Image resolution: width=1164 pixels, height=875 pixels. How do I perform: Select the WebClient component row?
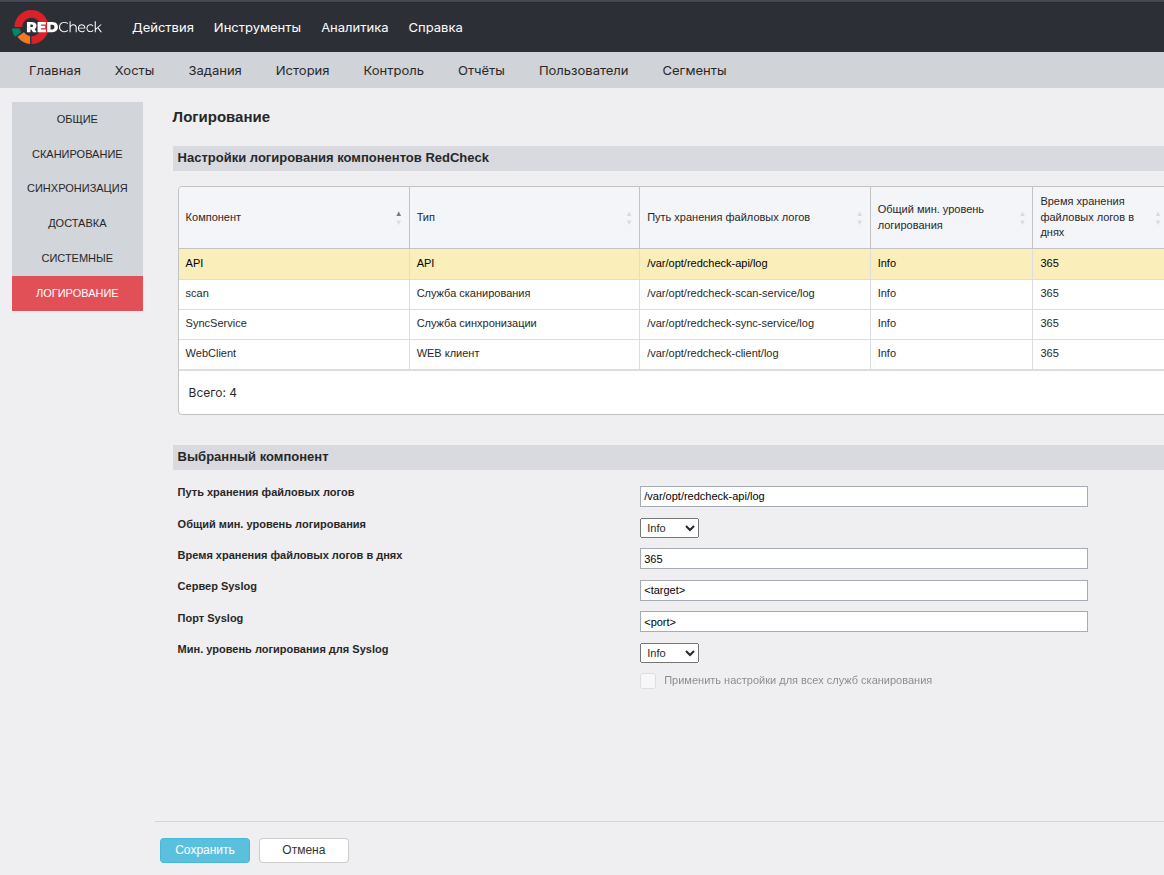pos(671,354)
